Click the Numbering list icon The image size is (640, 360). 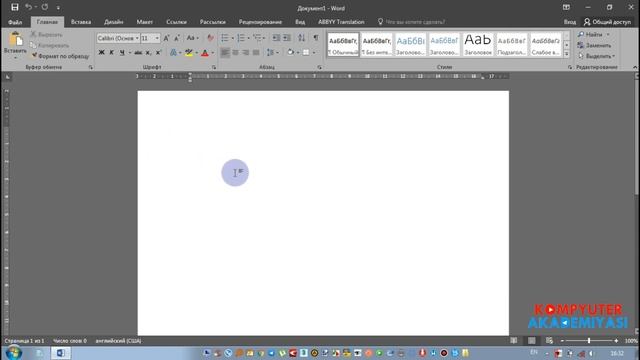(241, 38)
